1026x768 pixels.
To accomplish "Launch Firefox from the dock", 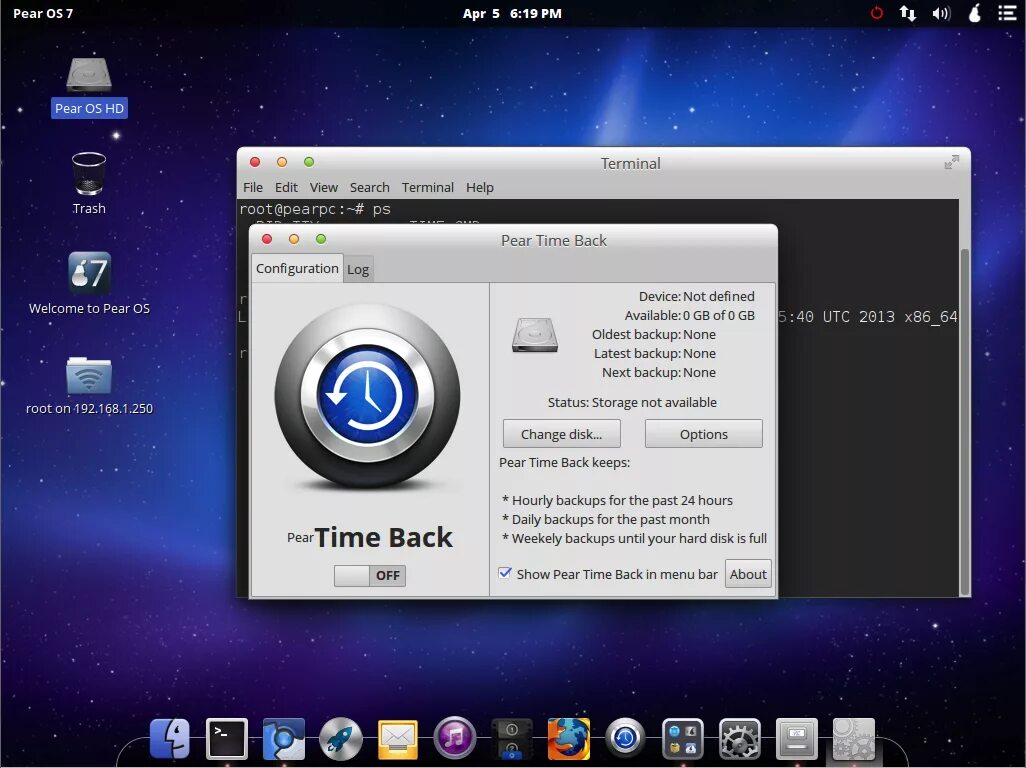I will coord(569,739).
